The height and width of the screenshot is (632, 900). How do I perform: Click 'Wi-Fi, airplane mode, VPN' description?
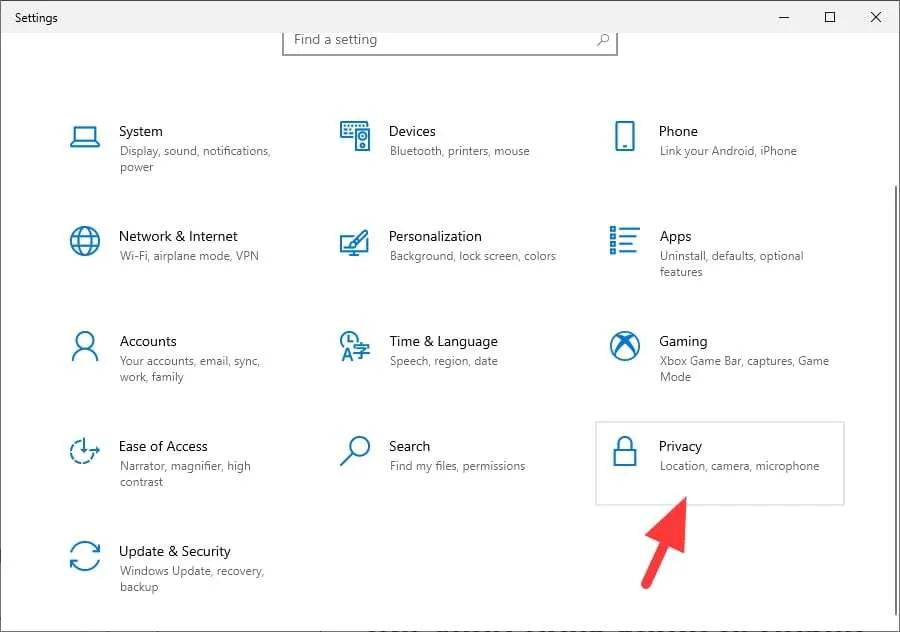[189, 256]
